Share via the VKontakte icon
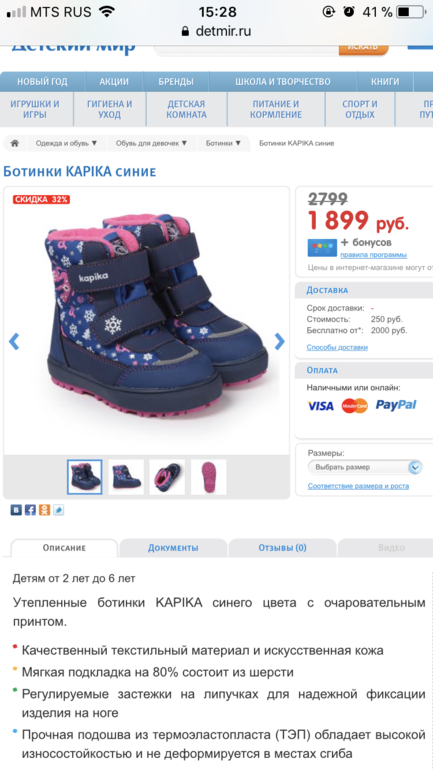 pyautogui.click(x=16, y=510)
